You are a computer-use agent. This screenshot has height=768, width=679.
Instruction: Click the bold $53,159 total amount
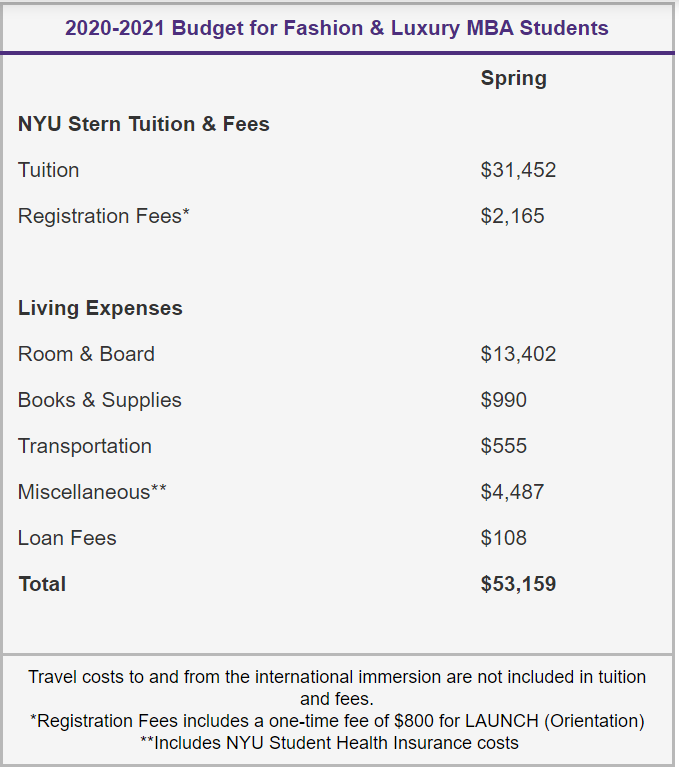click(518, 584)
